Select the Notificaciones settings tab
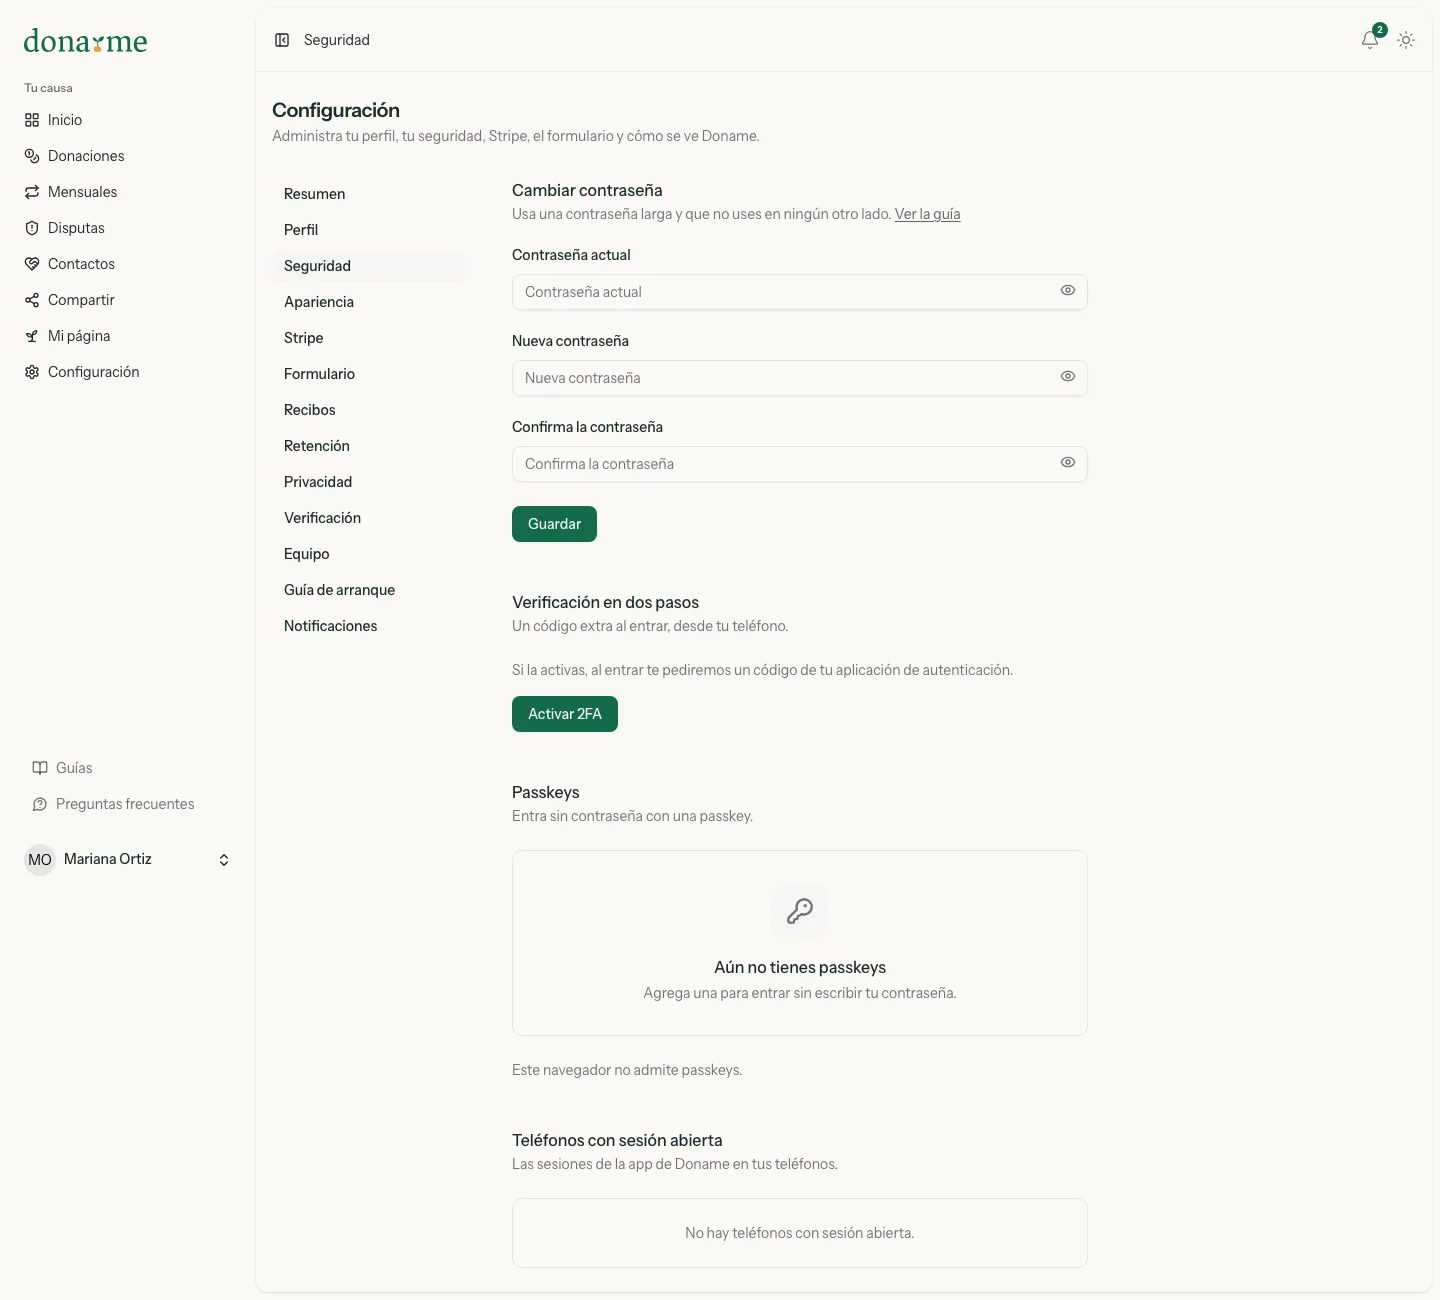 pyautogui.click(x=368, y=626)
